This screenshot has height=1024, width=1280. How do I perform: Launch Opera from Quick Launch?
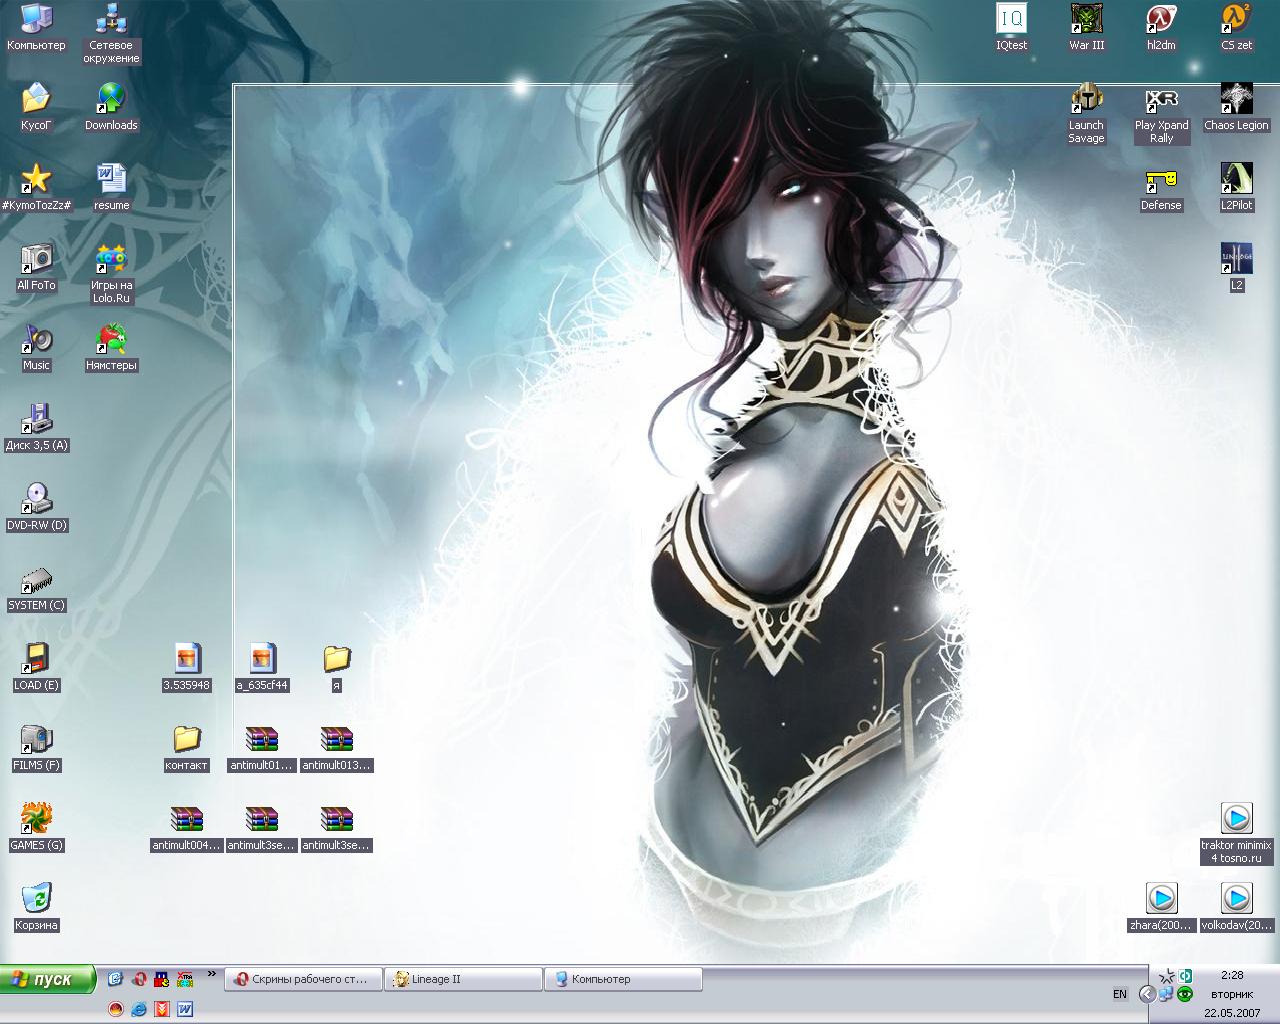point(139,979)
